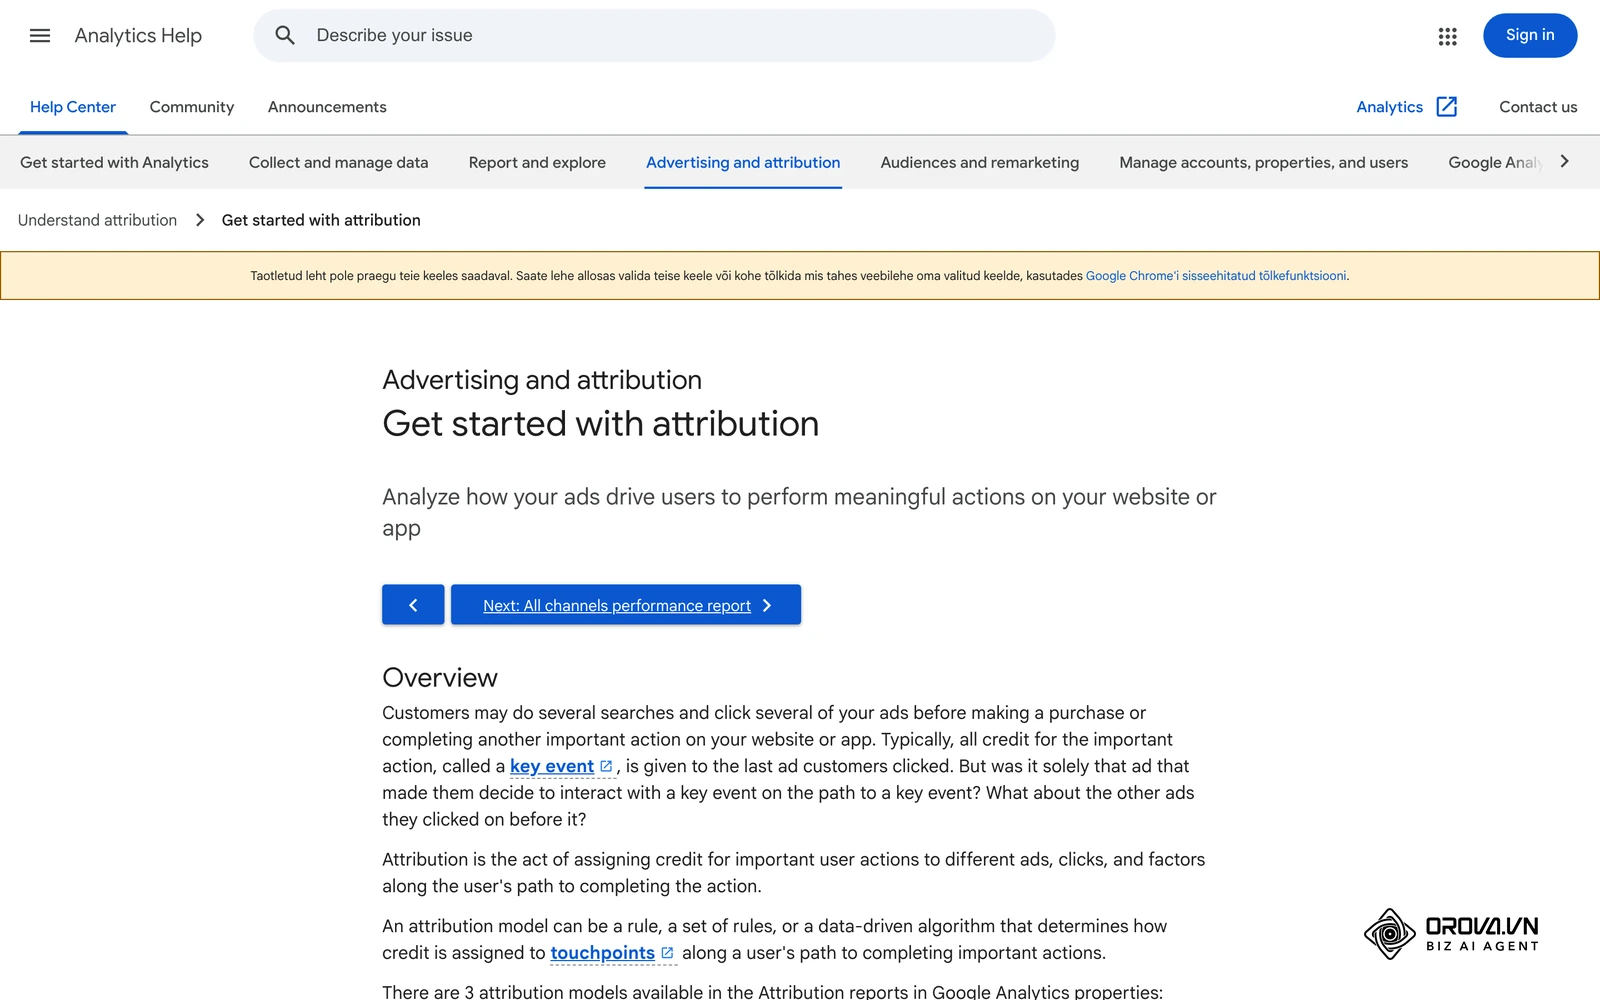Click the Overview heading

pyautogui.click(x=440, y=677)
